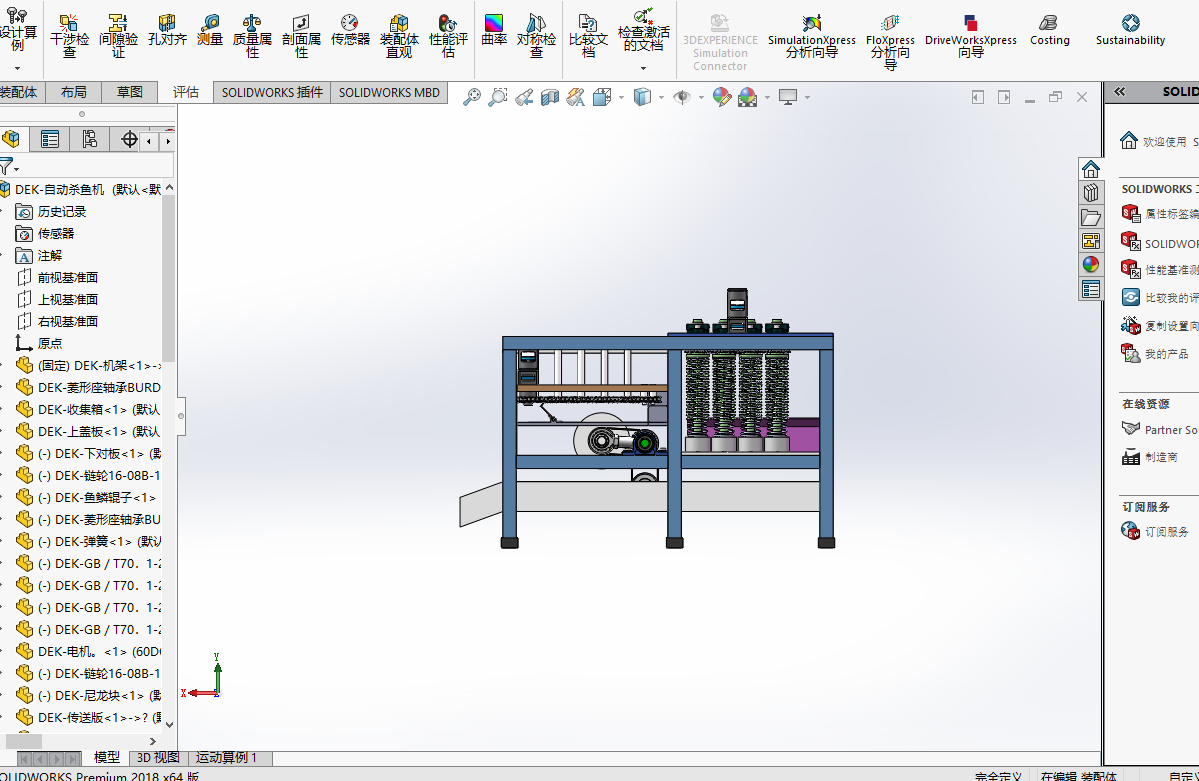Select 前视基准面 (Front Plane) in tree
Image resolution: width=1199 pixels, height=781 pixels.
(x=68, y=278)
